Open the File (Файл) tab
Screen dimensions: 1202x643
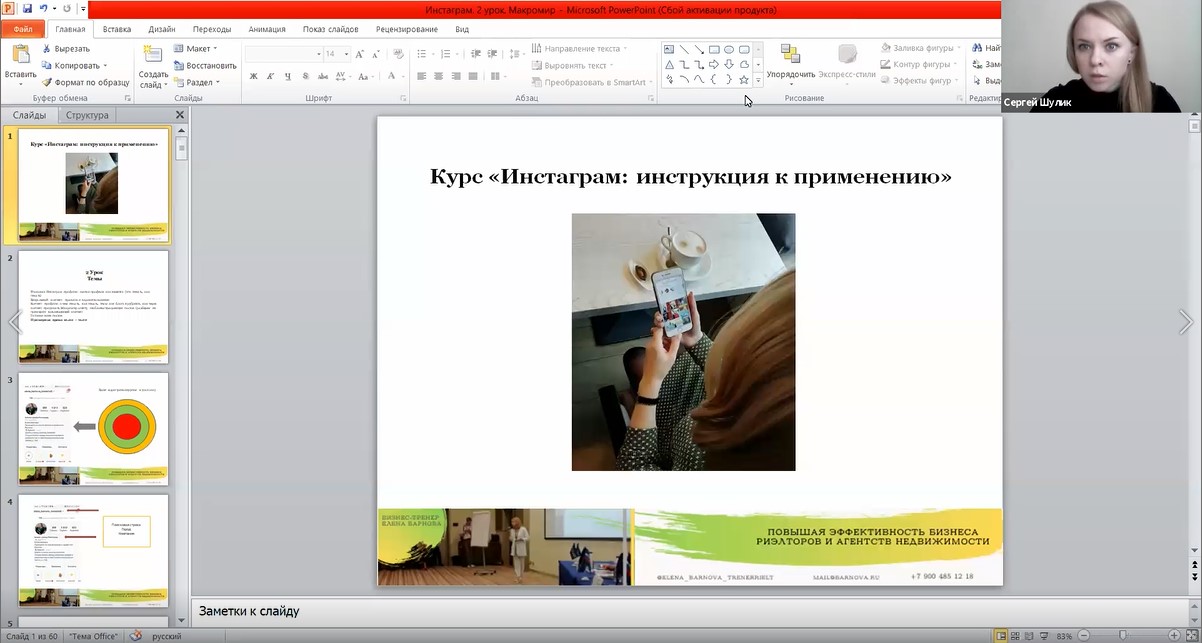[x=23, y=29]
